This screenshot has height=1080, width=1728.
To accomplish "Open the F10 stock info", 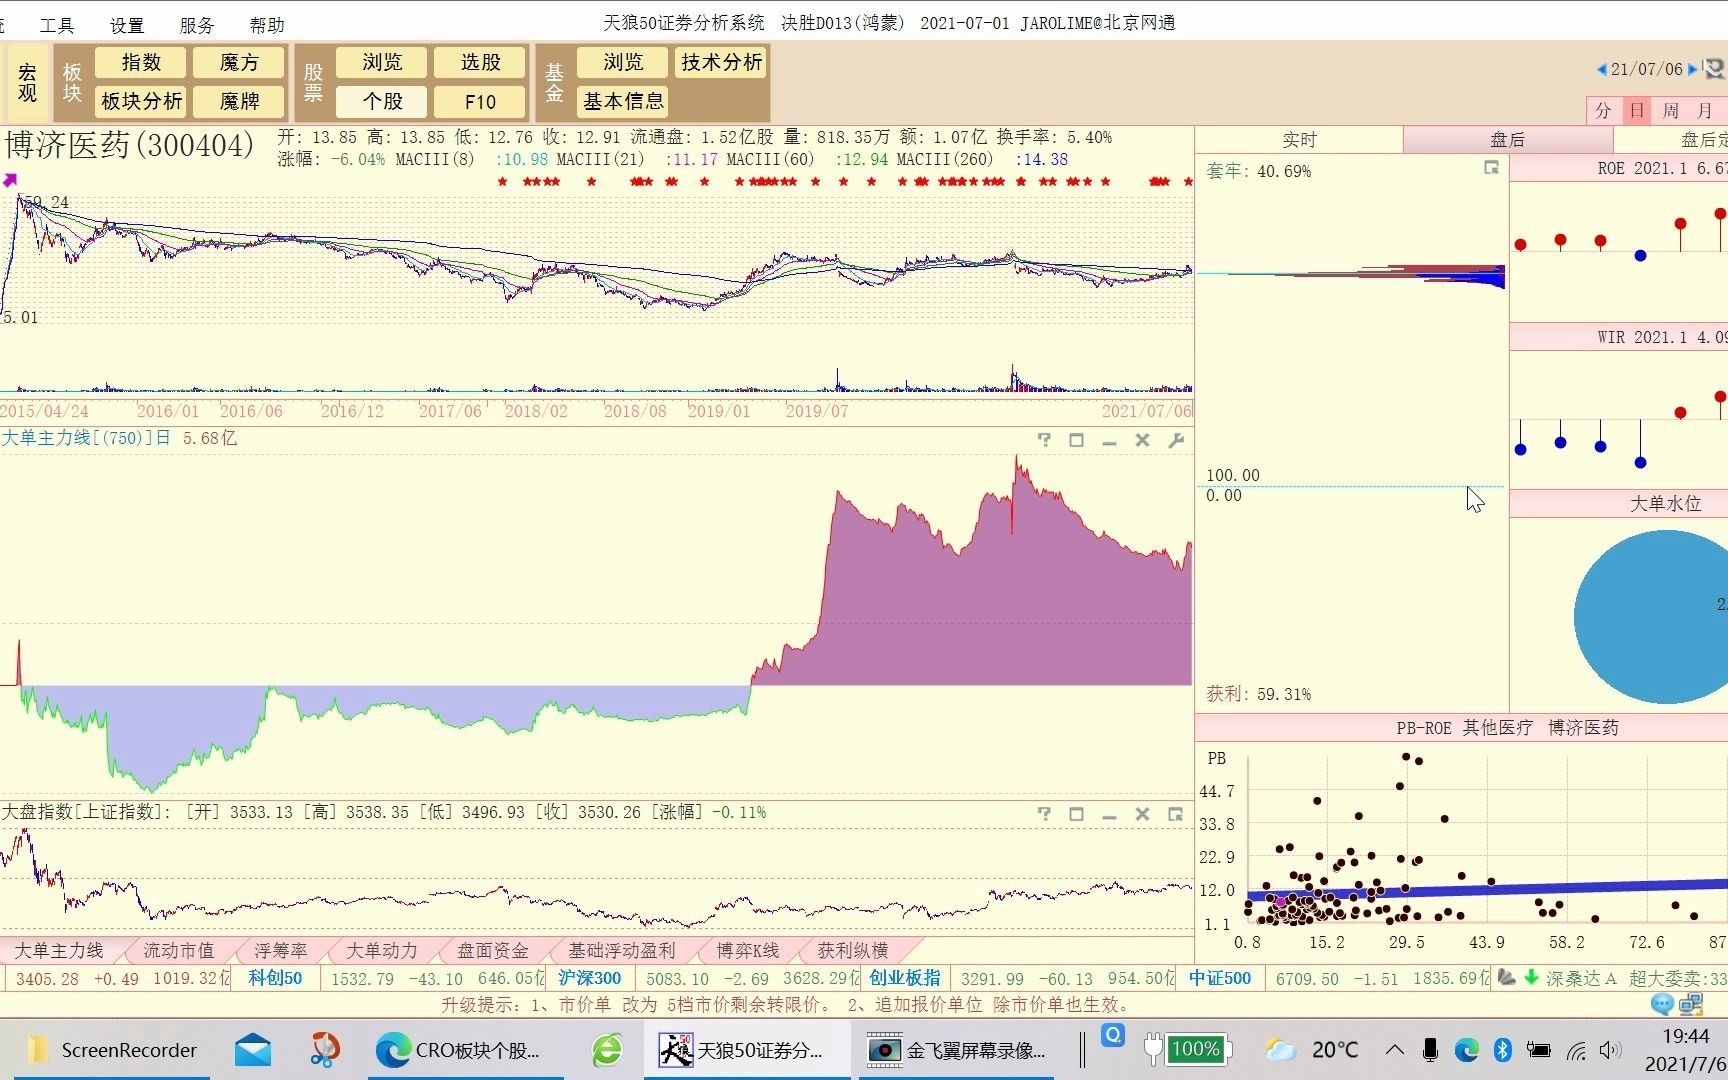I will pyautogui.click(x=480, y=101).
